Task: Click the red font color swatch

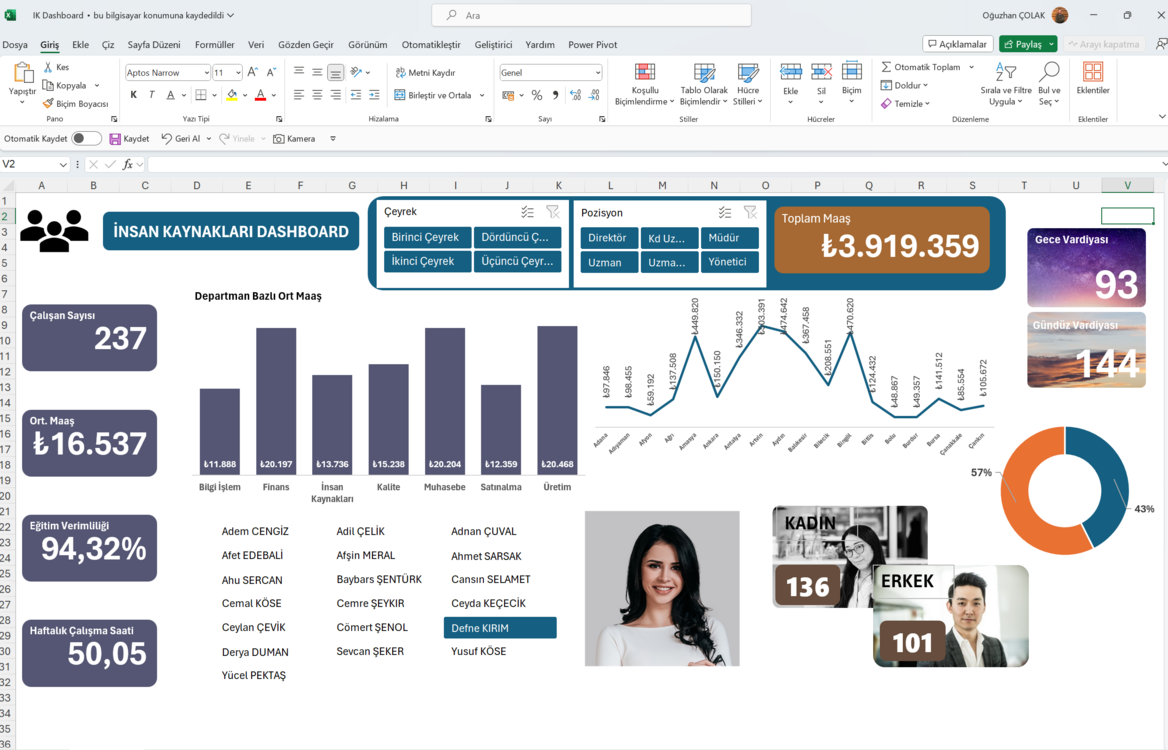Action: click(260, 95)
